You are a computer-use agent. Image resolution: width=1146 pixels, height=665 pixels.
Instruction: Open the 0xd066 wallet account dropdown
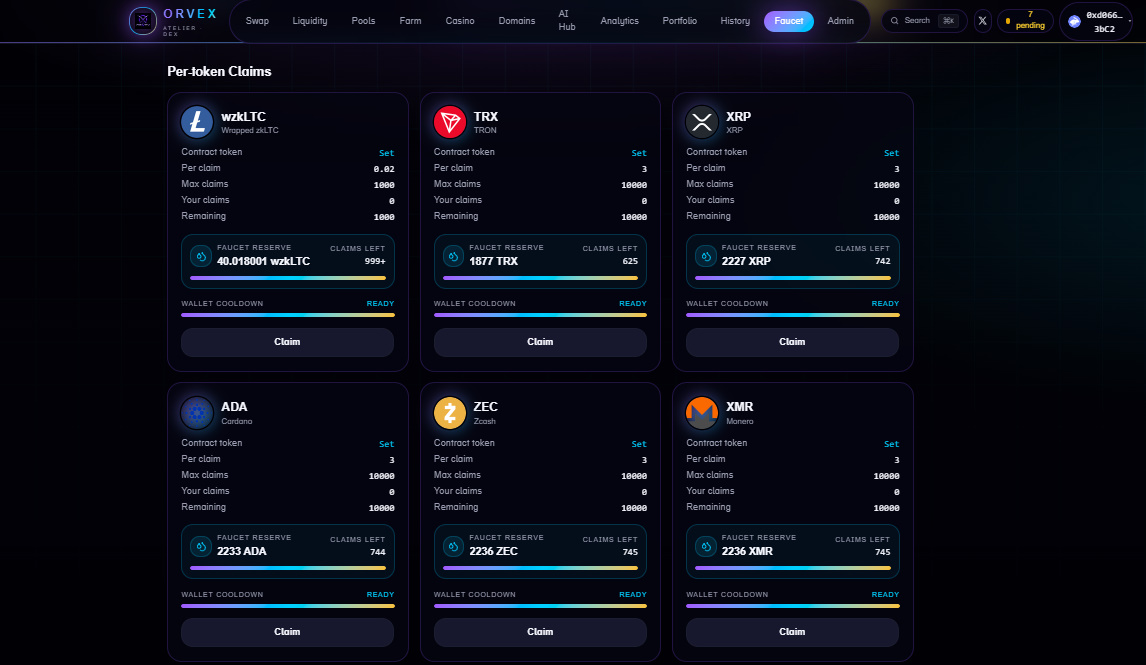point(1096,21)
